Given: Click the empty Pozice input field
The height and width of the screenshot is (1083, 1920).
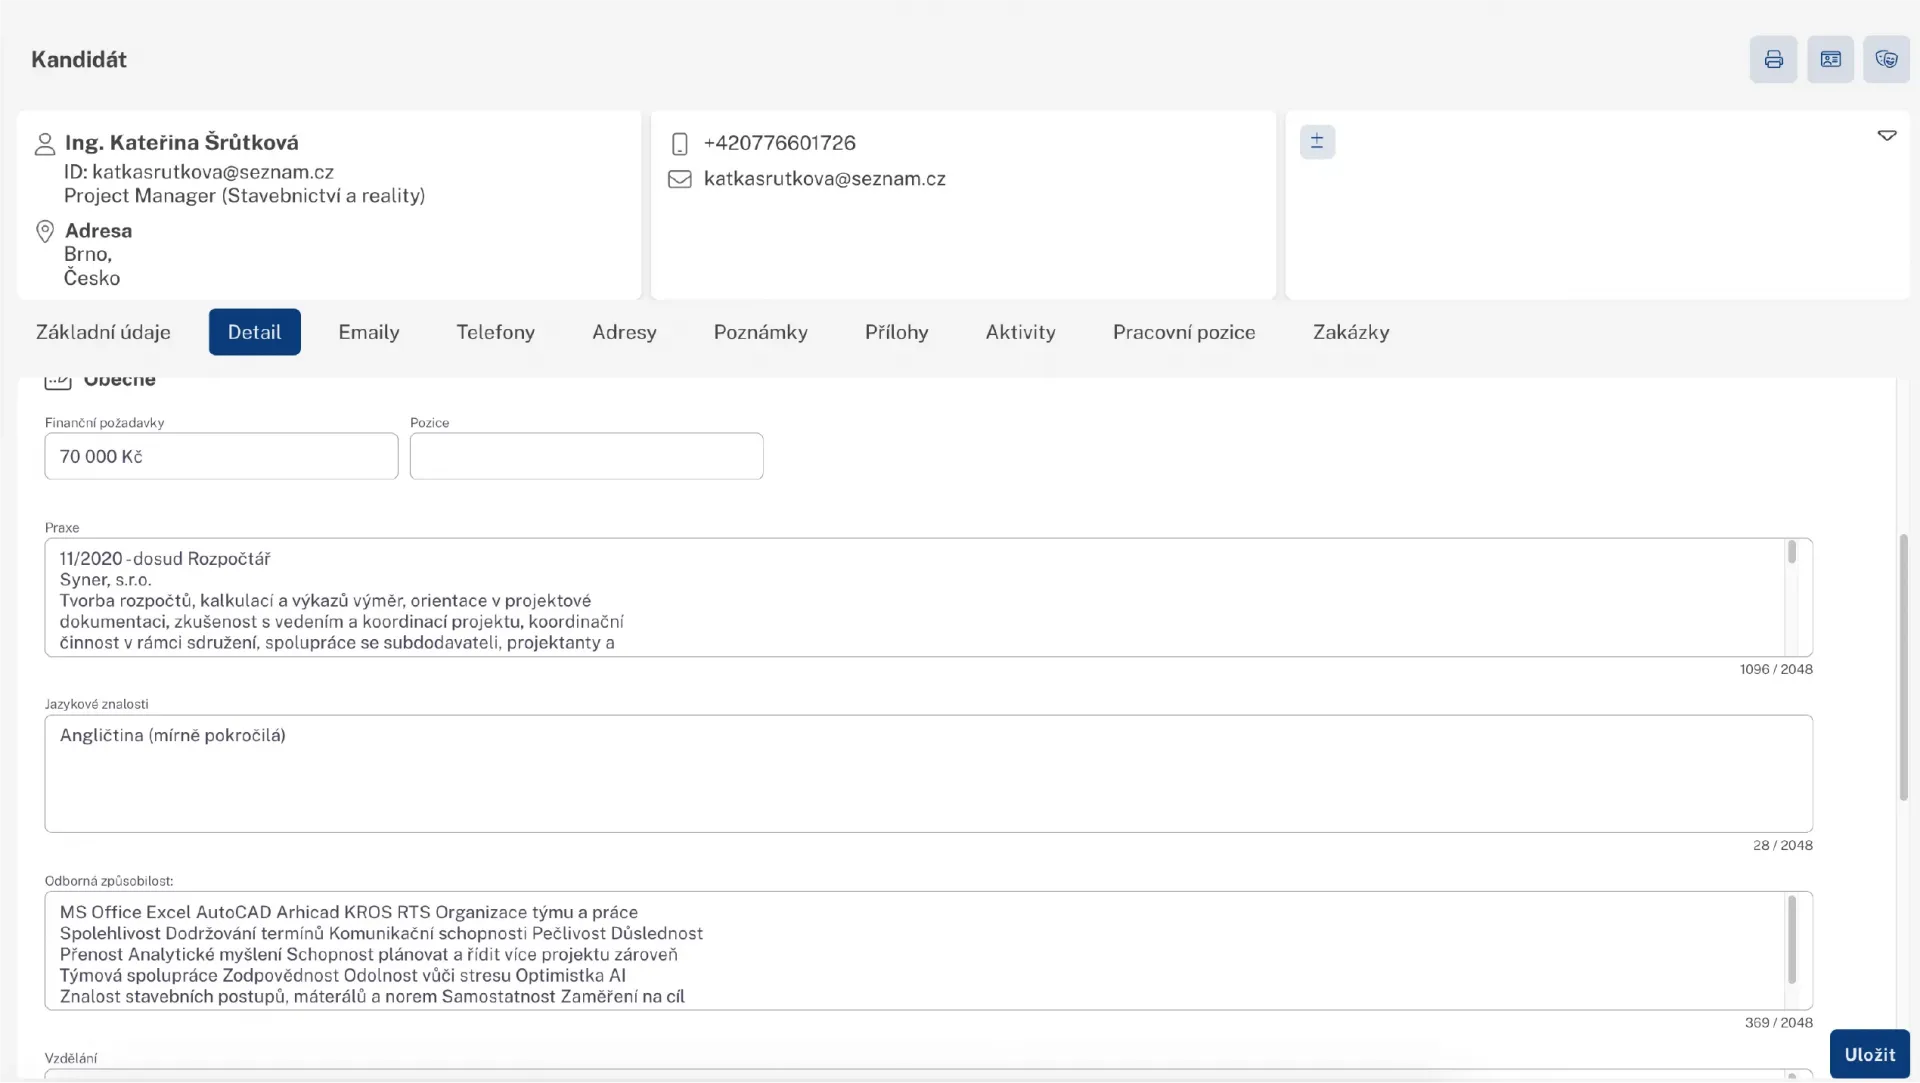Looking at the screenshot, I should click(x=586, y=456).
